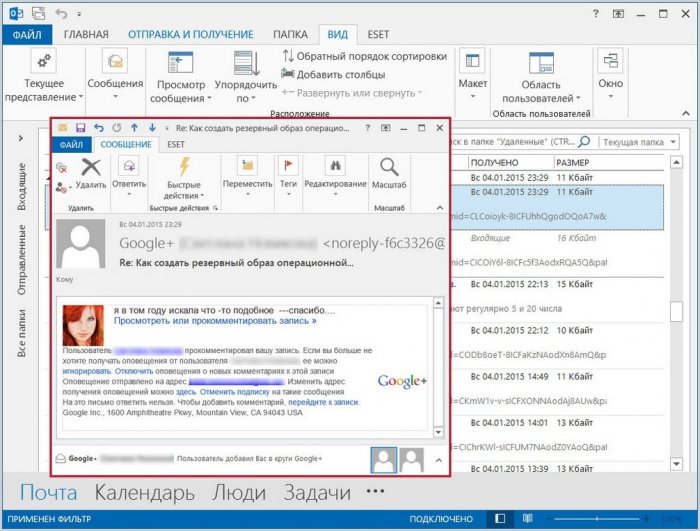Go to next item with down arrow

pos(152,128)
